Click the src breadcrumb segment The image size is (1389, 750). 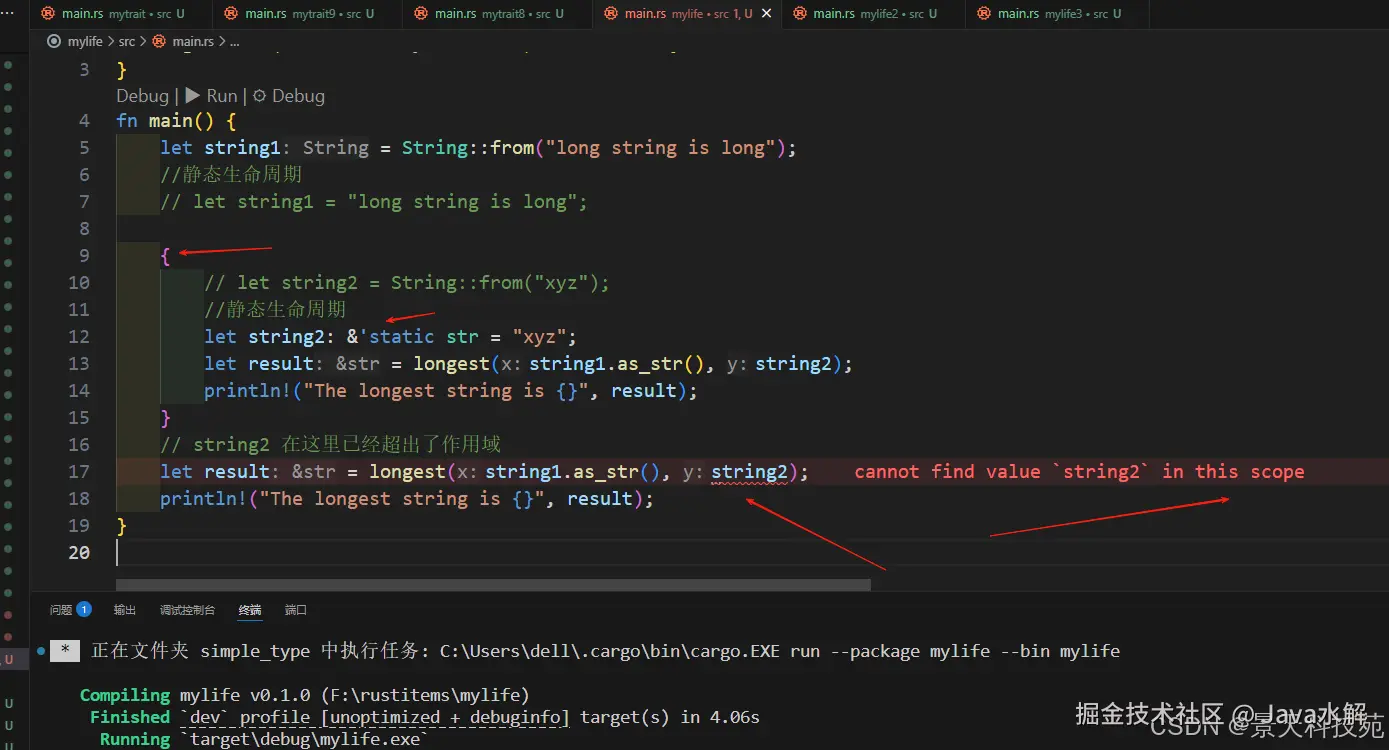coord(127,41)
